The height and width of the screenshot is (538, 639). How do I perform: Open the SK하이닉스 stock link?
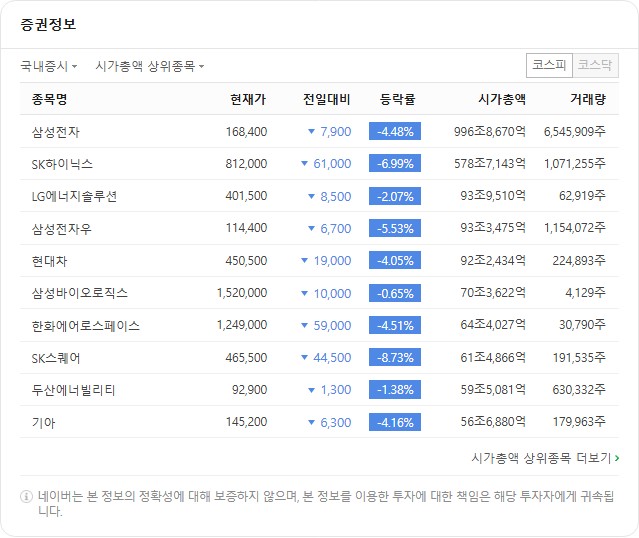tap(62, 164)
